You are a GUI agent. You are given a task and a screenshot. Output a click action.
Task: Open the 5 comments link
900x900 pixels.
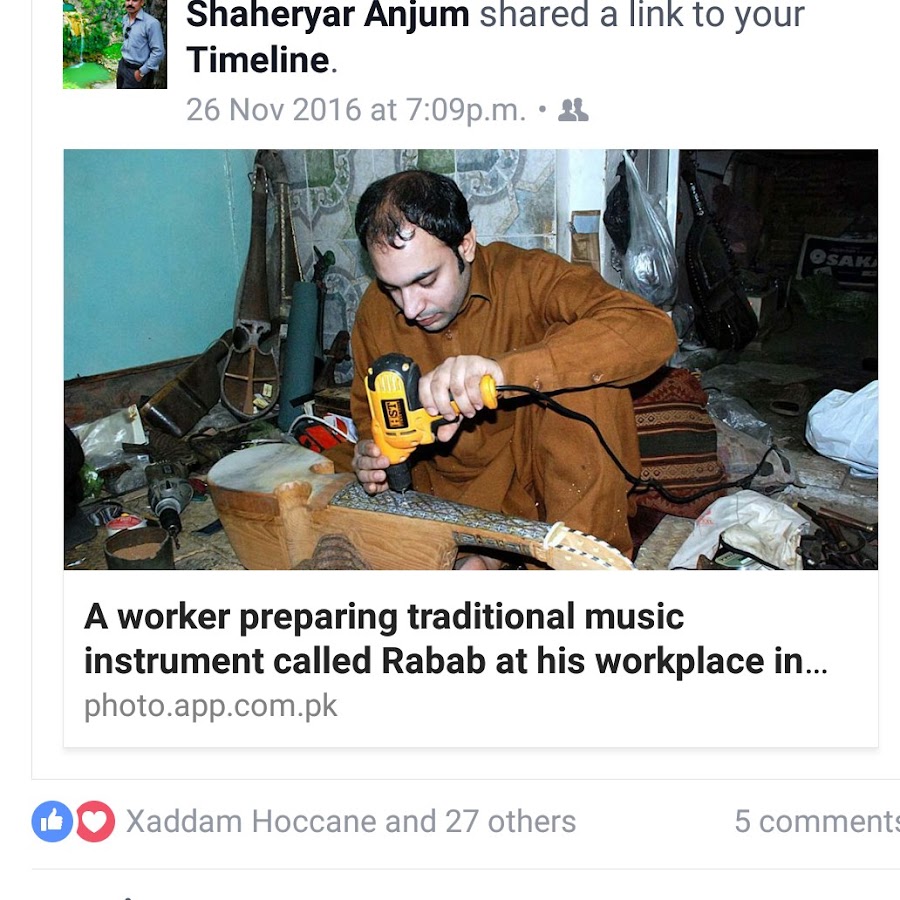[817, 821]
